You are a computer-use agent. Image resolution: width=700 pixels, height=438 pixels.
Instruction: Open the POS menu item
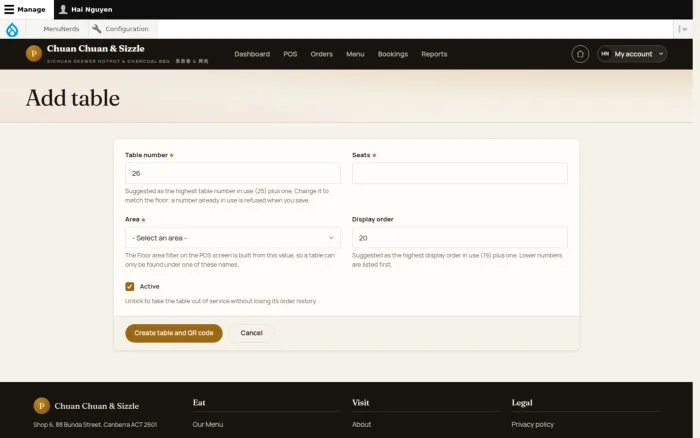pyautogui.click(x=290, y=54)
